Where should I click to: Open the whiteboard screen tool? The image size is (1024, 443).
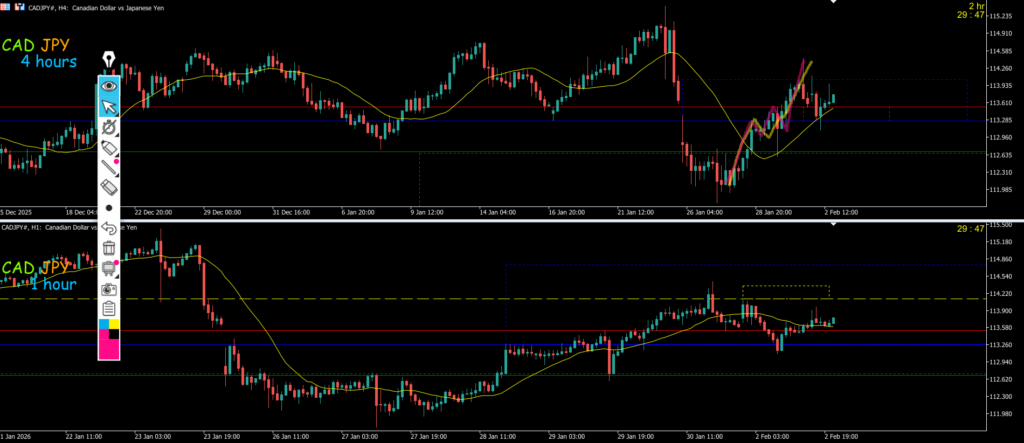click(109, 268)
